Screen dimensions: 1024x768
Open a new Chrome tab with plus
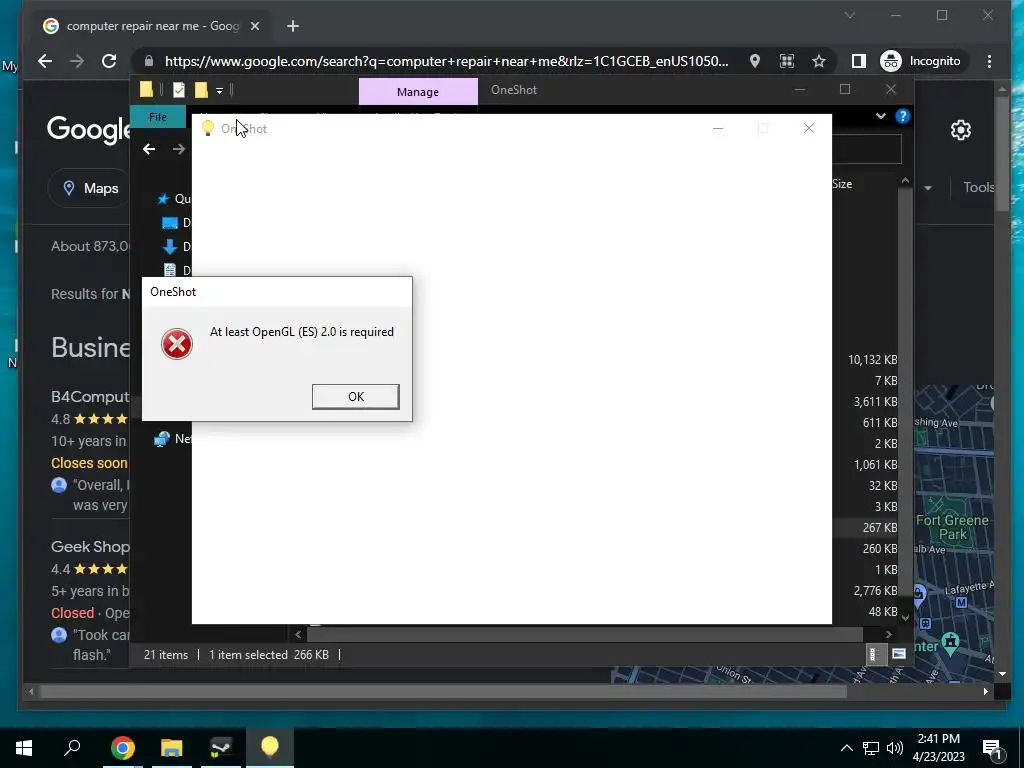pyautogui.click(x=293, y=26)
